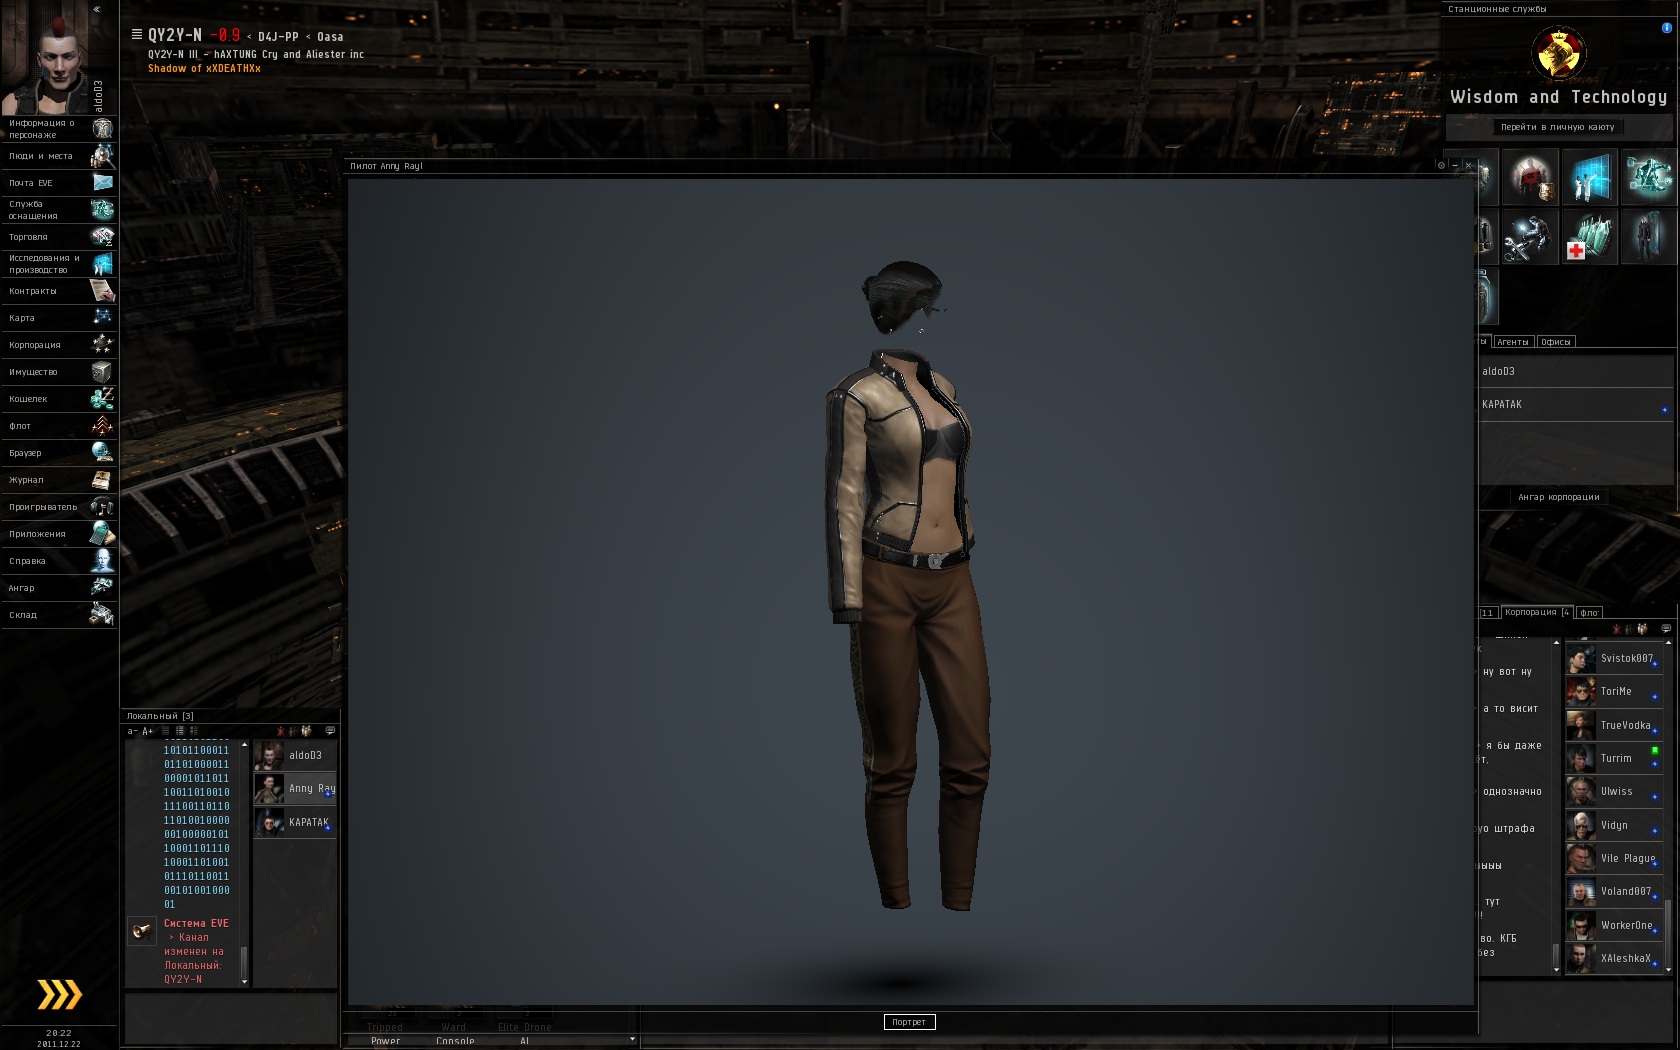The width and height of the screenshot is (1680, 1050).
Task: Increase Local chat font size (A+)
Action: (148, 731)
